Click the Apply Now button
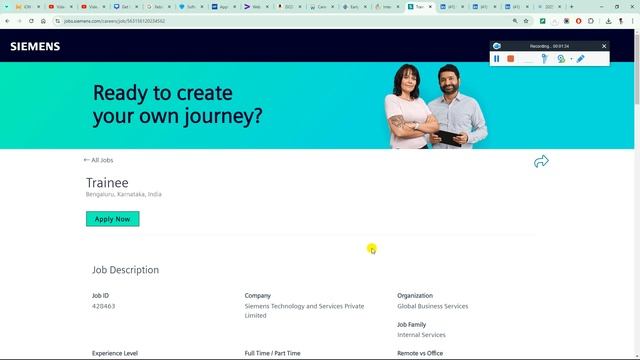 coord(113,219)
